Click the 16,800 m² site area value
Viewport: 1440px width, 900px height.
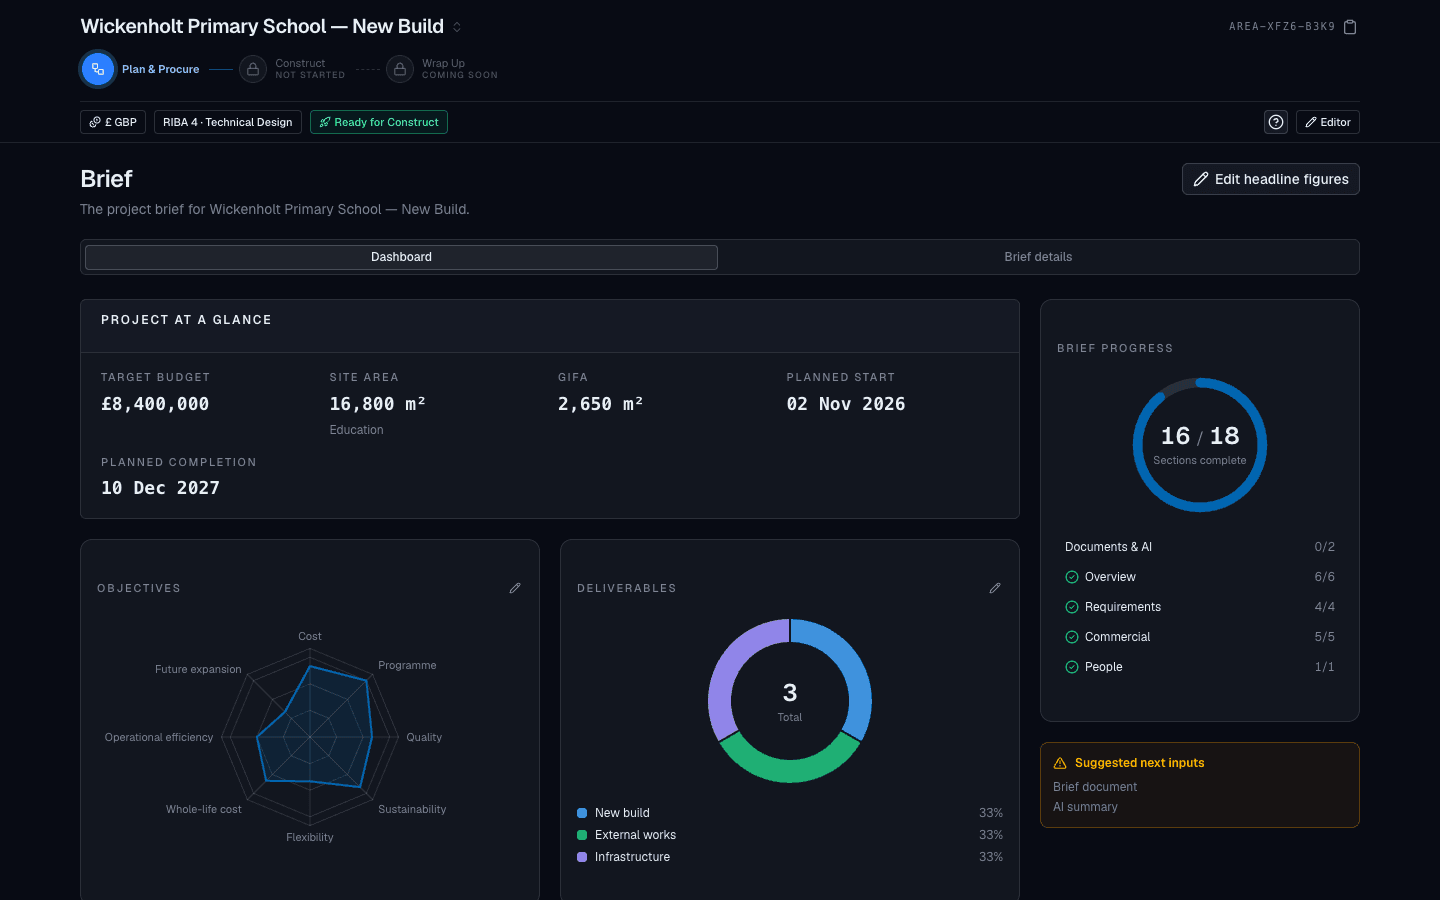tap(378, 404)
